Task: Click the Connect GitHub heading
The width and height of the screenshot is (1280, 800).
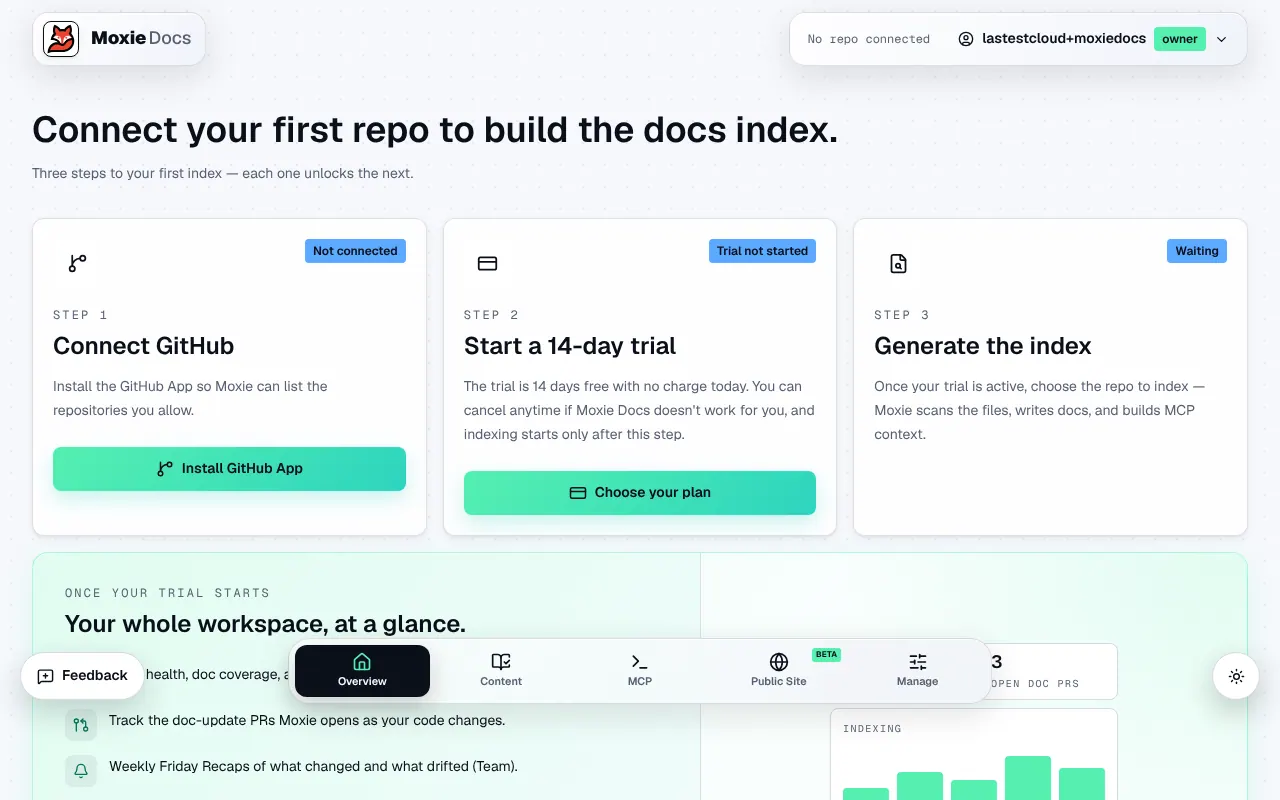Action: 143,346
